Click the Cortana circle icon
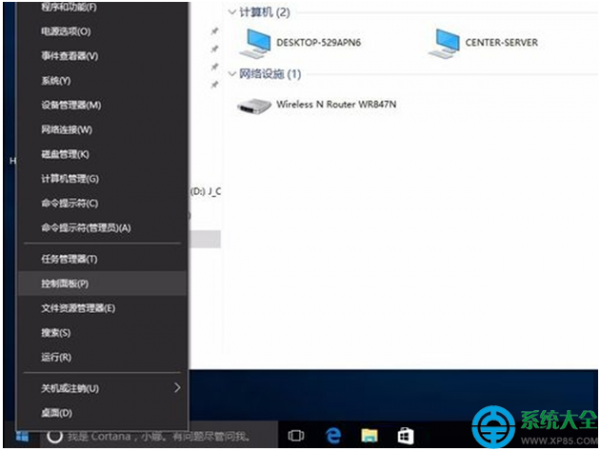Screen dimensions: 600x451 [x=55, y=436]
